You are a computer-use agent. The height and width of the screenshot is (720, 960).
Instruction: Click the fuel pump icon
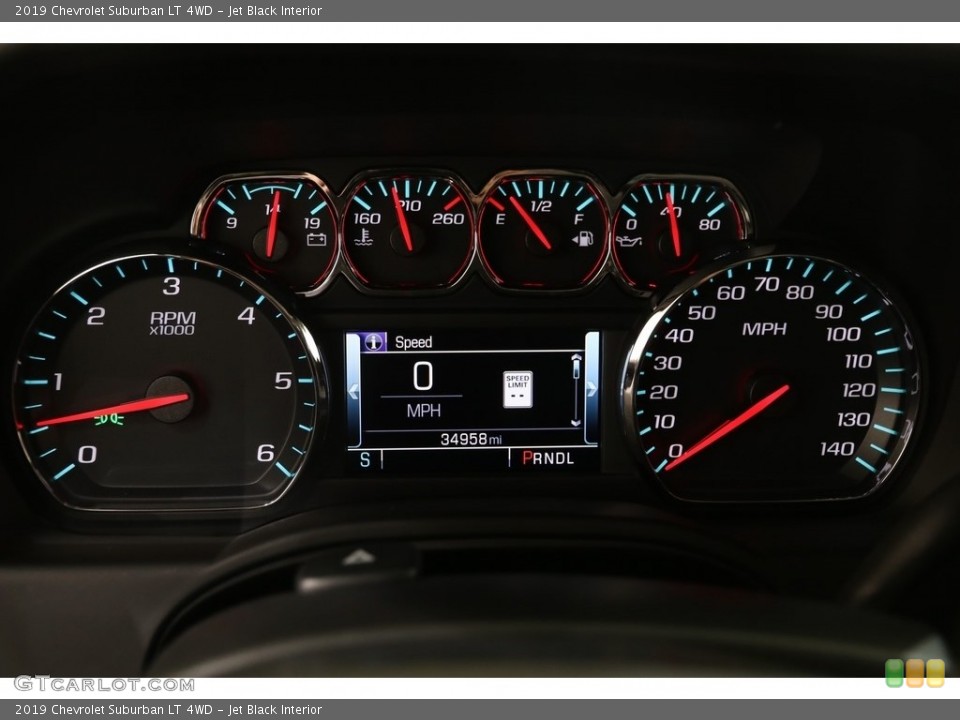pos(583,238)
